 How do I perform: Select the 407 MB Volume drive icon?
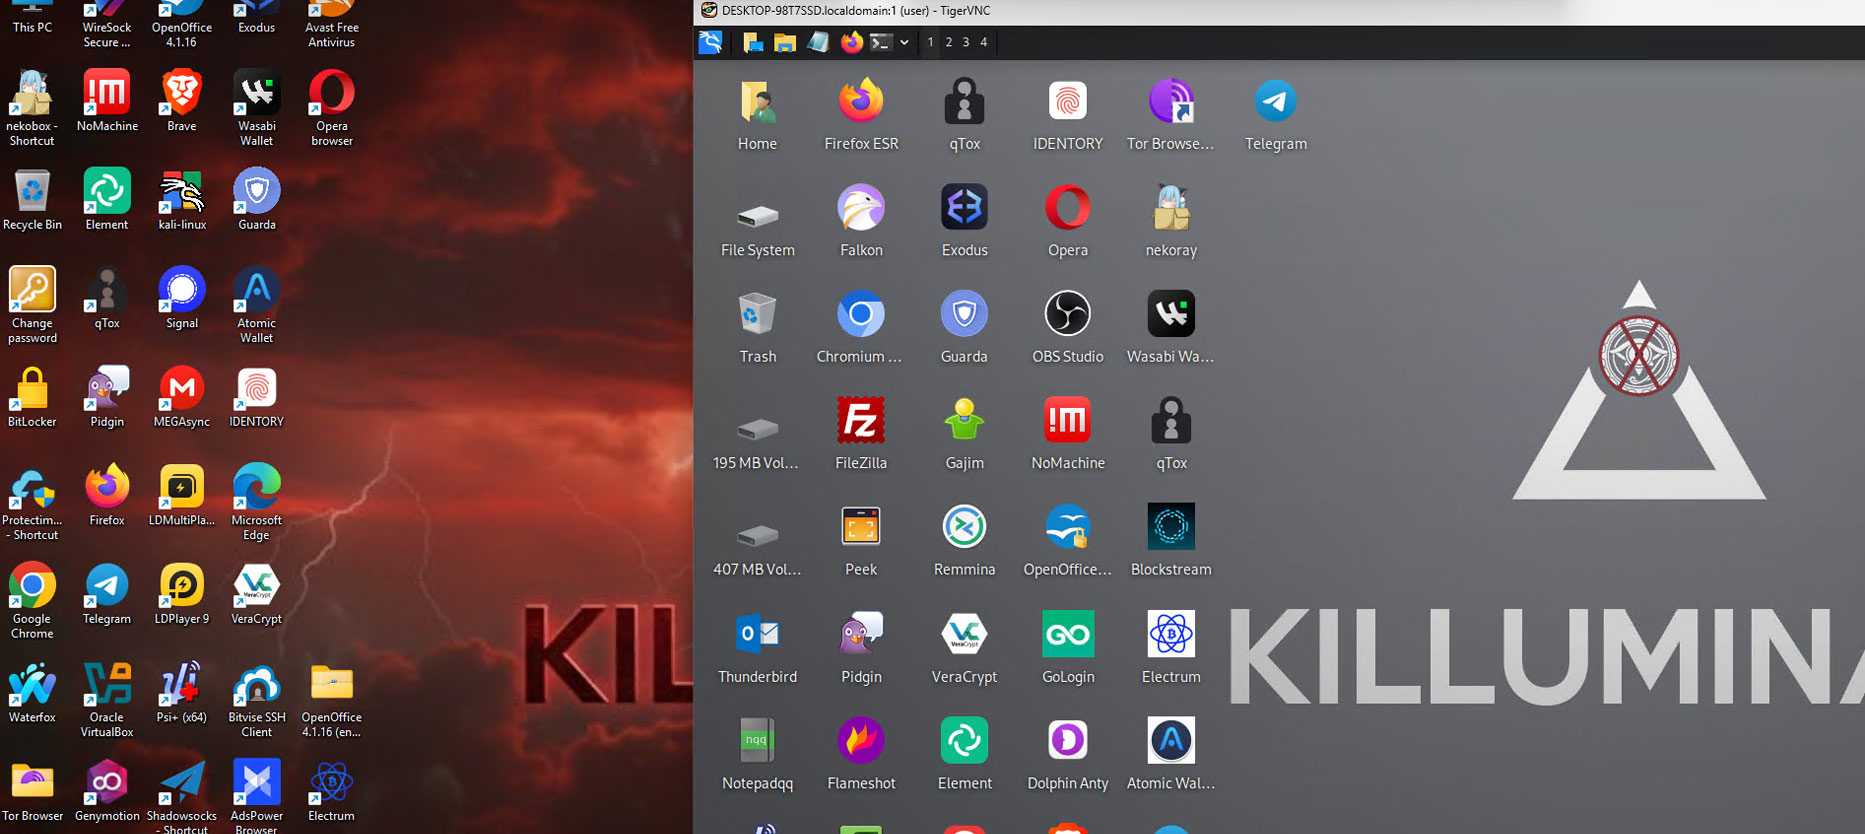(x=758, y=547)
